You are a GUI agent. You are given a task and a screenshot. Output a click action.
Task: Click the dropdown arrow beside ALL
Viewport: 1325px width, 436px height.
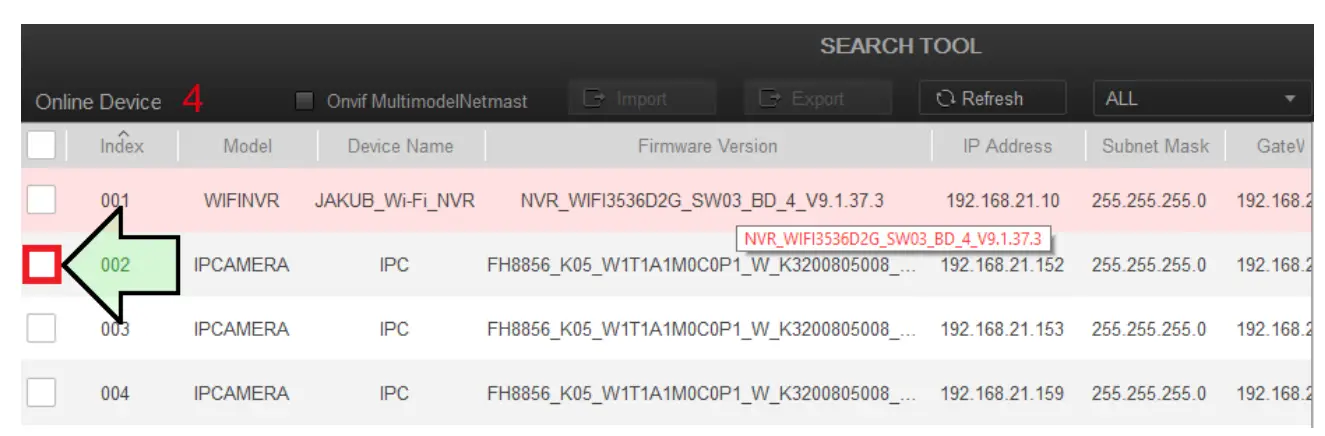(1290, 100)
